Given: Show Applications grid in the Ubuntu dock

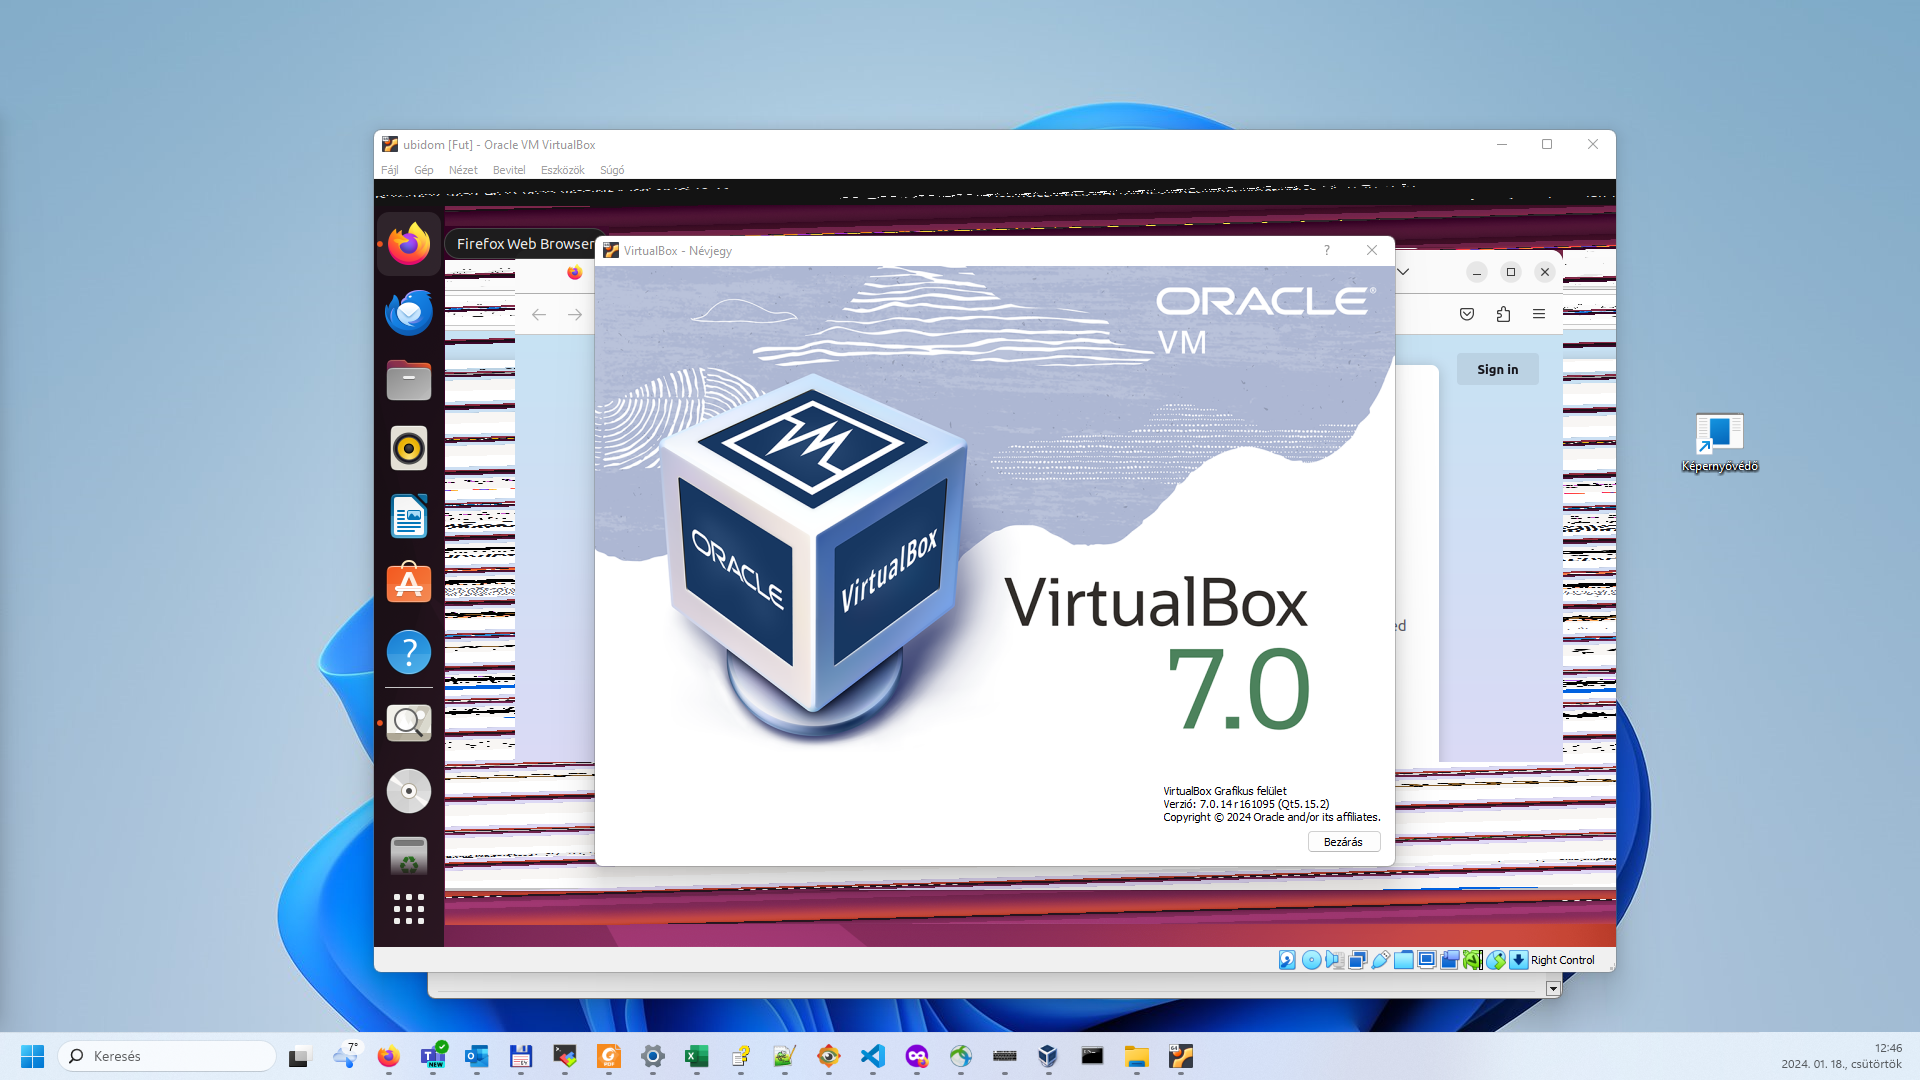Looking at the screenshot, I should 409,909.
